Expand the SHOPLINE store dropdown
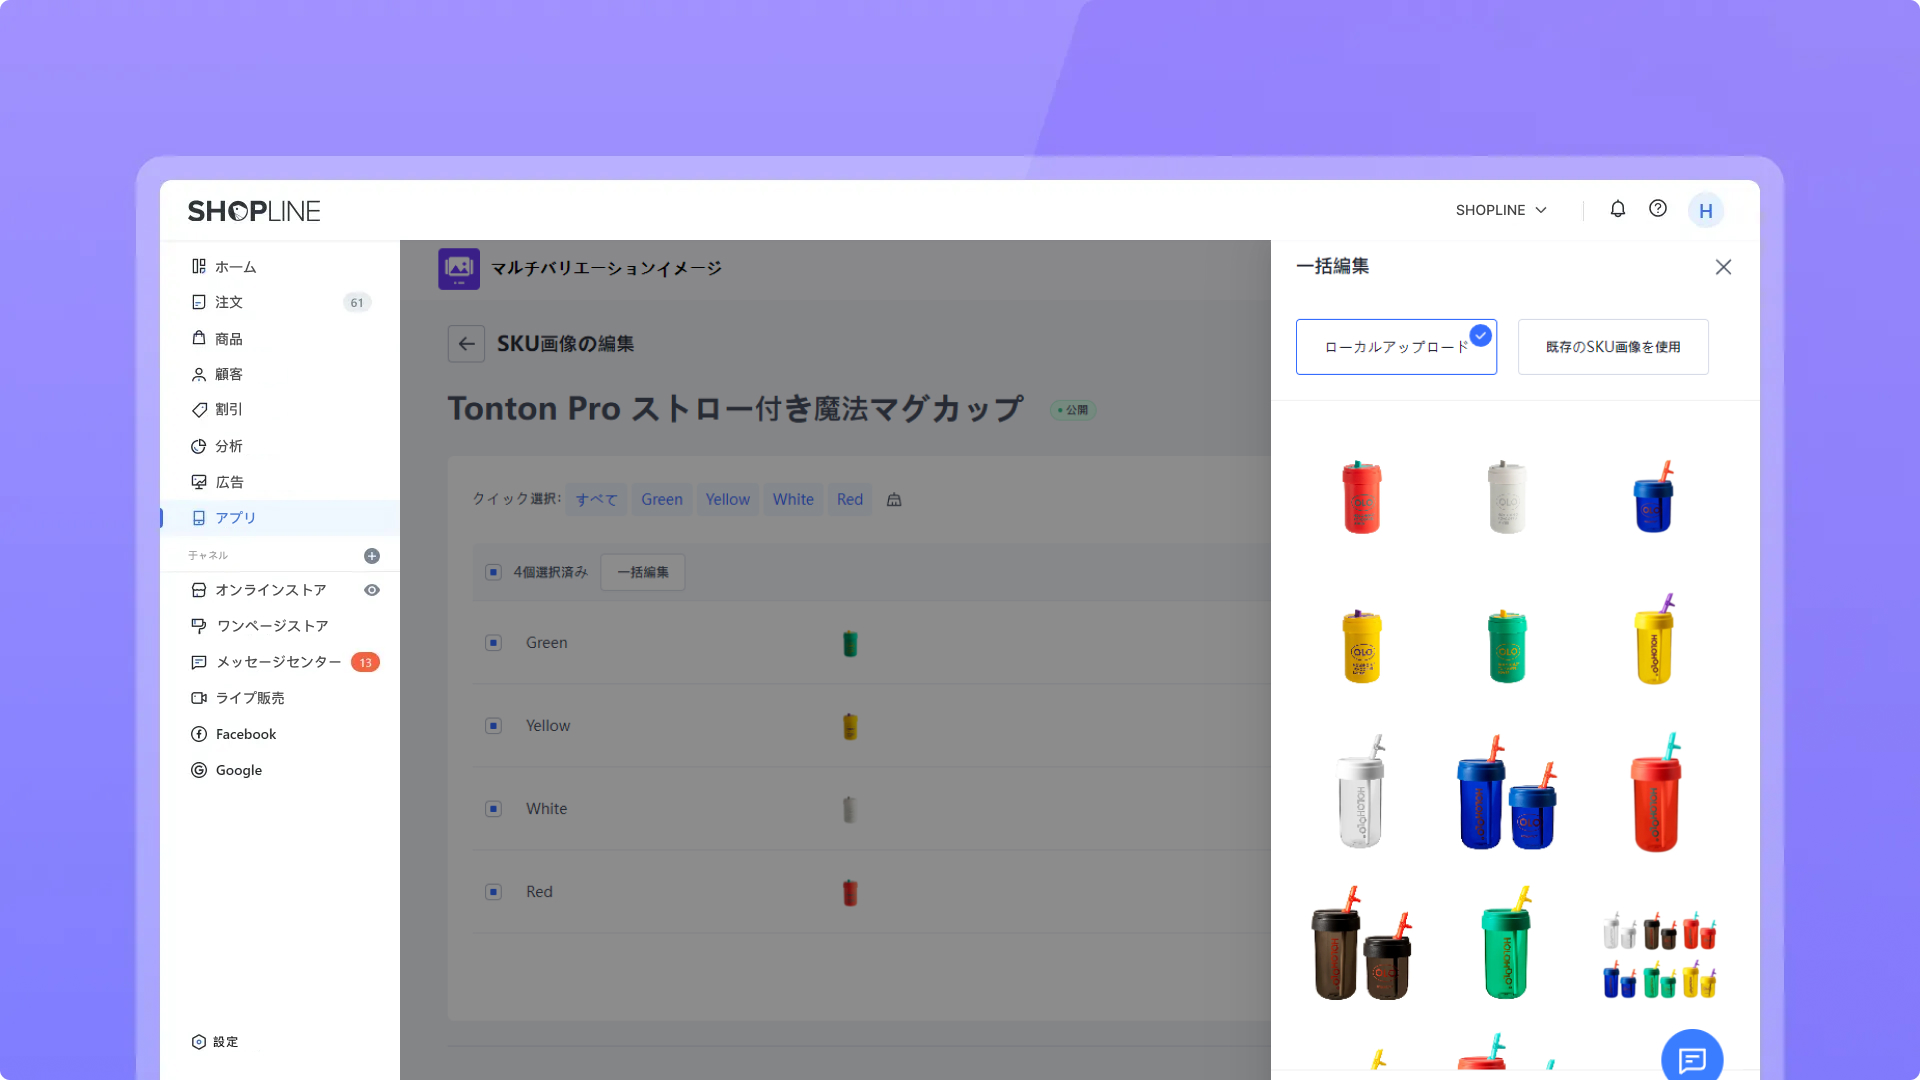Viewport: 1920px width, 1080px height. 1501,210
